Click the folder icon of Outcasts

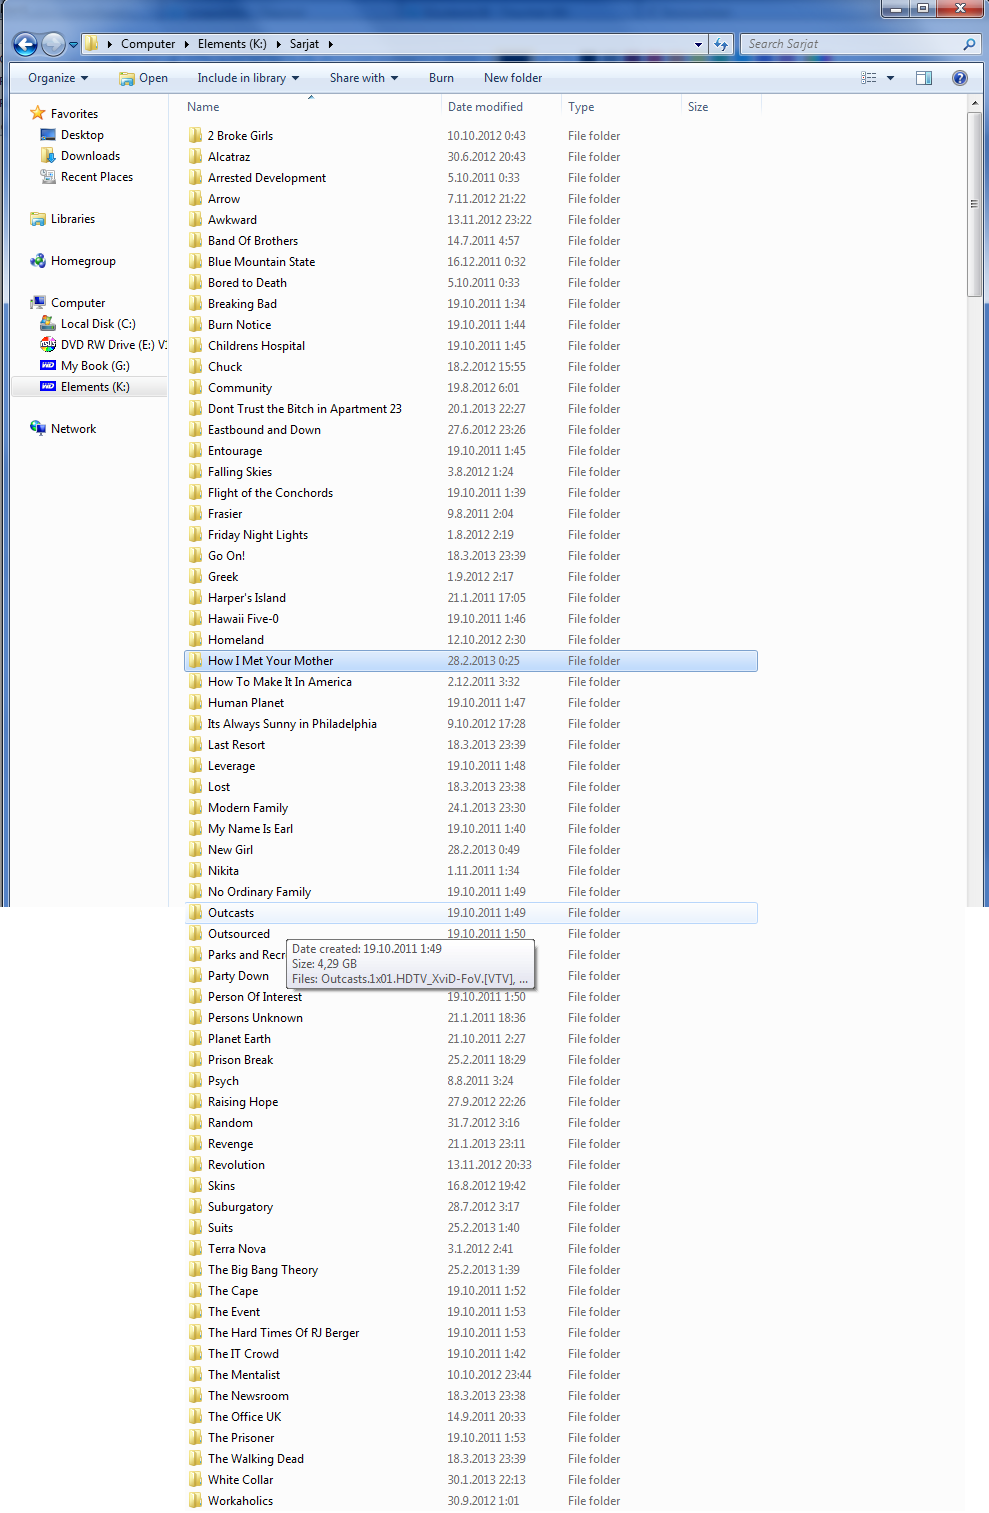(x=196, y=912)
